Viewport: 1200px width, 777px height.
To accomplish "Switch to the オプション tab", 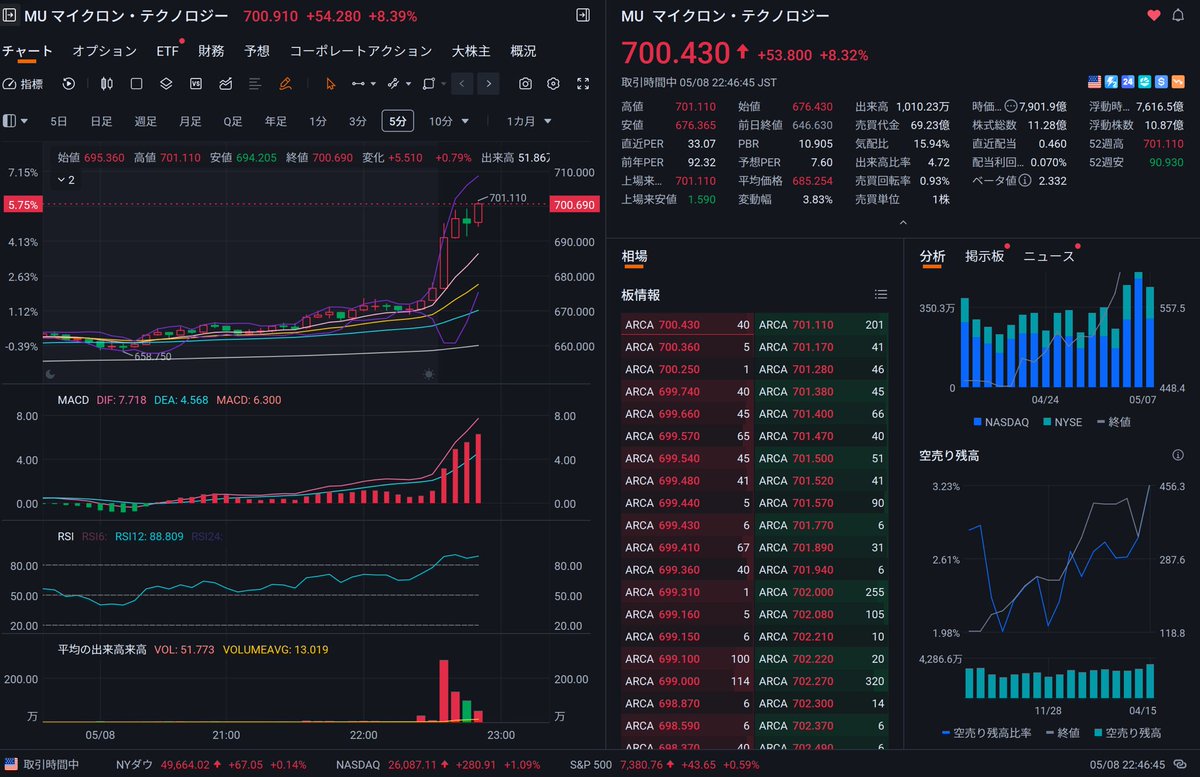I will (105, 51).
